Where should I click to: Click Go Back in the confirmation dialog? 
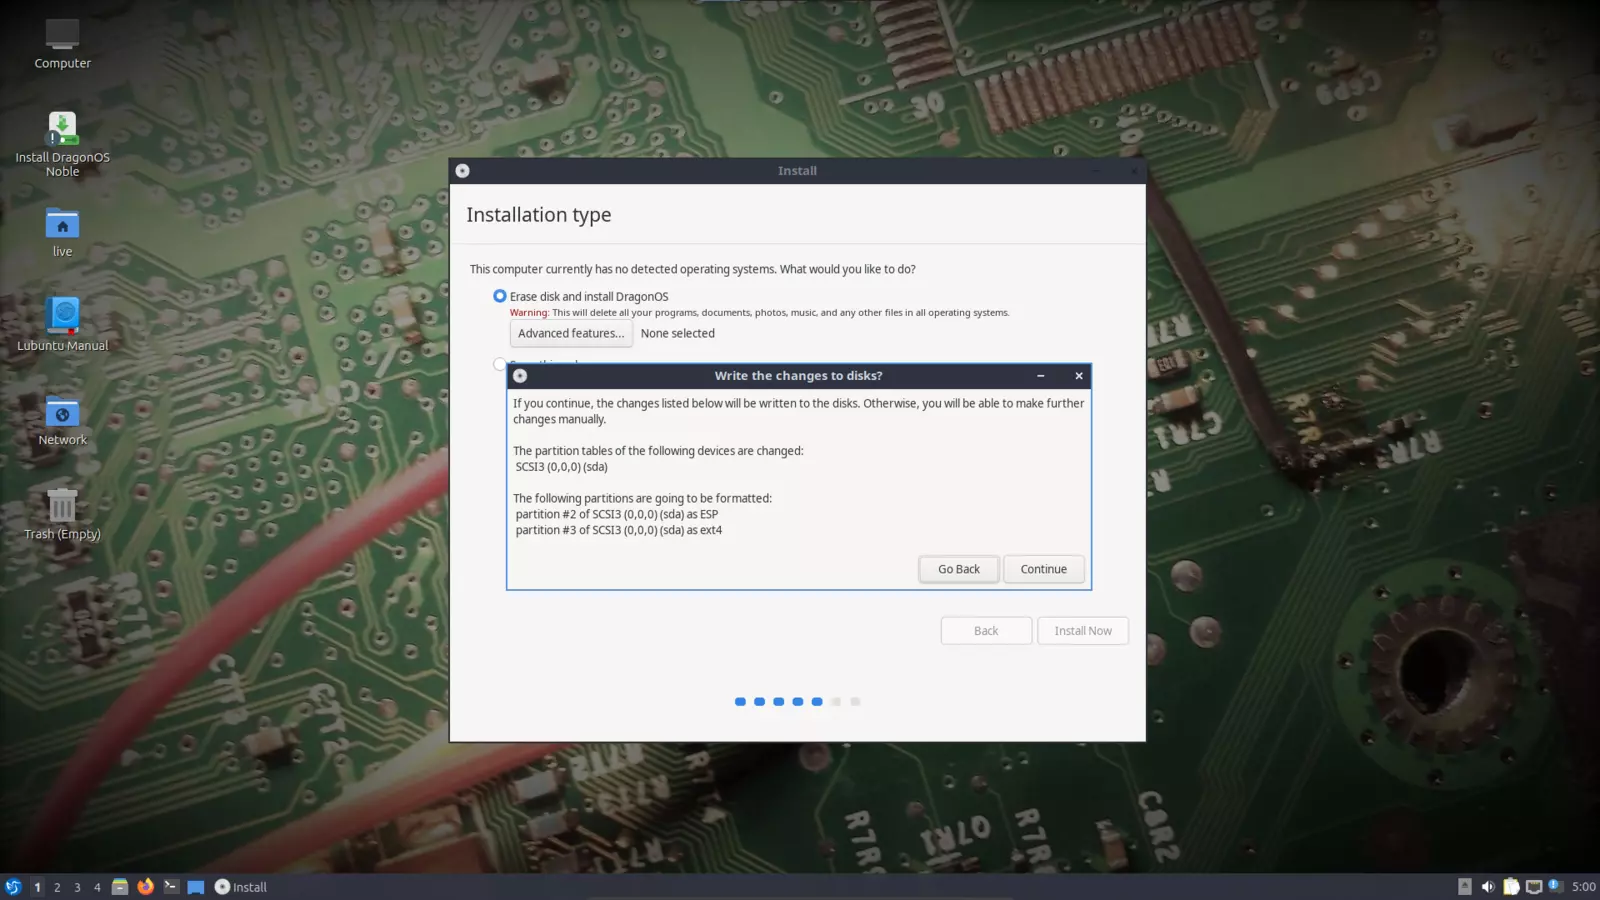(958, 569)
